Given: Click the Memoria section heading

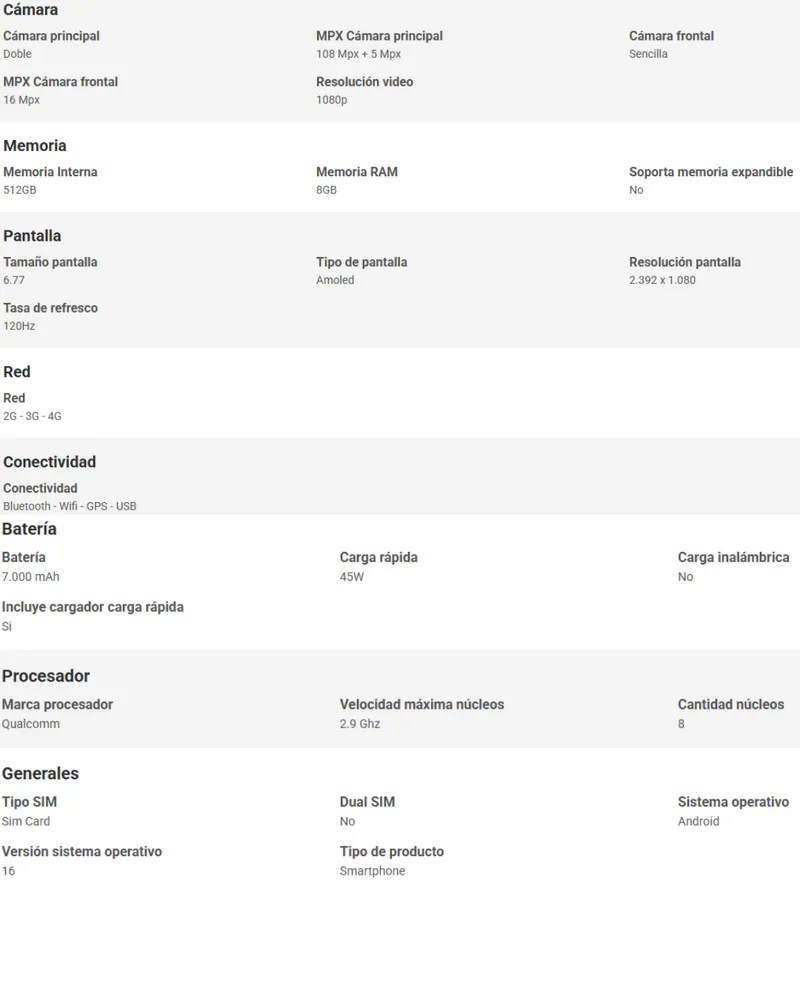Looking at the screenshot, I should click(34, 145).
